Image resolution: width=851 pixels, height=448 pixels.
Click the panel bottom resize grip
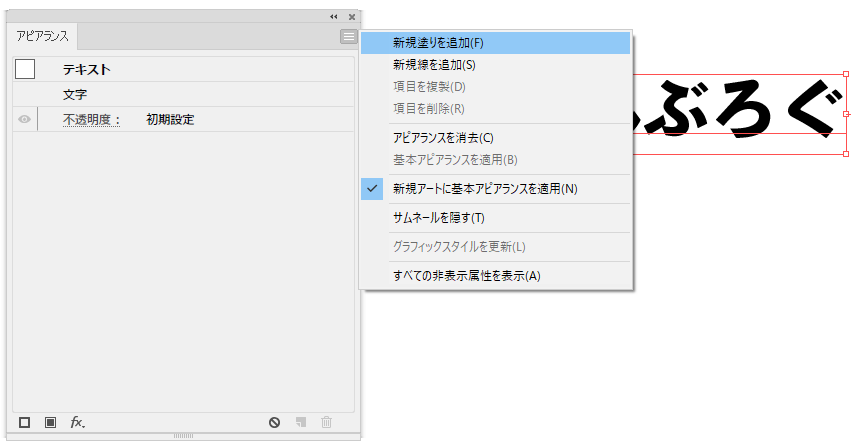pyautogui.click(x=183, y=436)
